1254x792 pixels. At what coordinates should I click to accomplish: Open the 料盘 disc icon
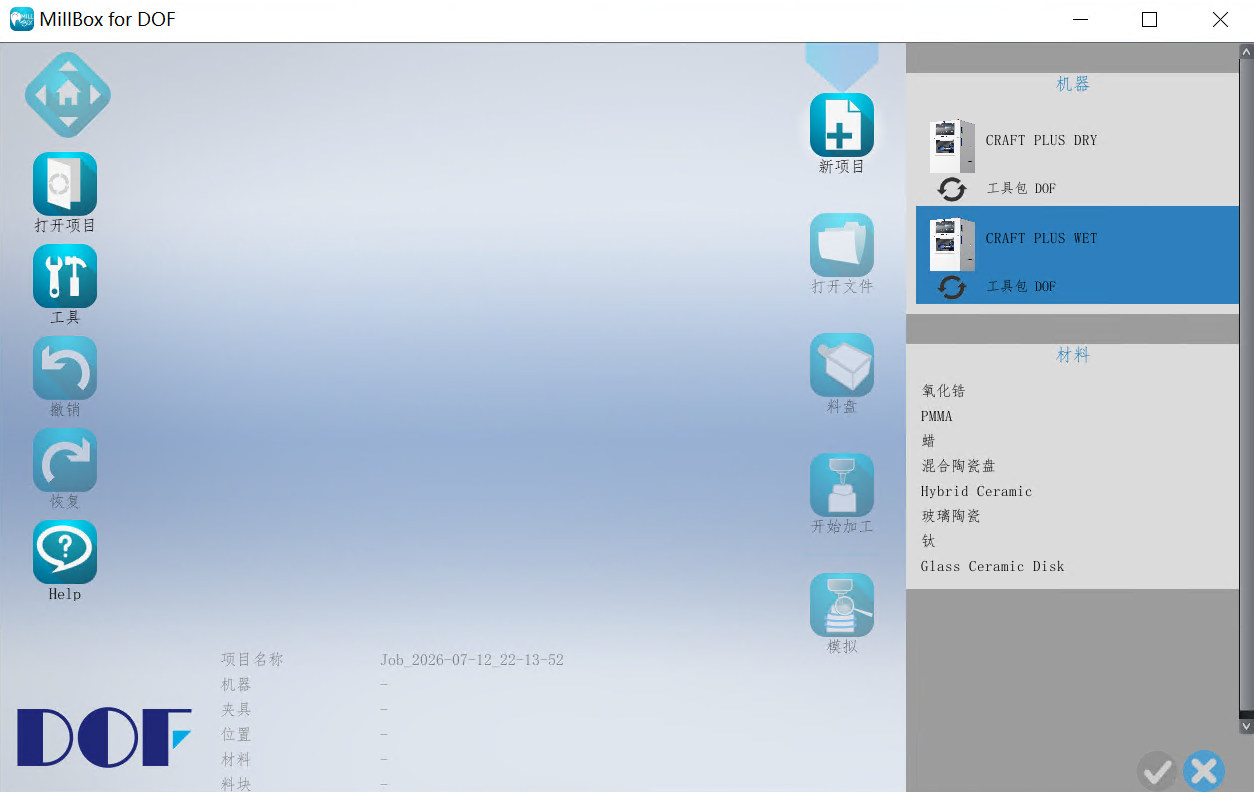point(842,365)
